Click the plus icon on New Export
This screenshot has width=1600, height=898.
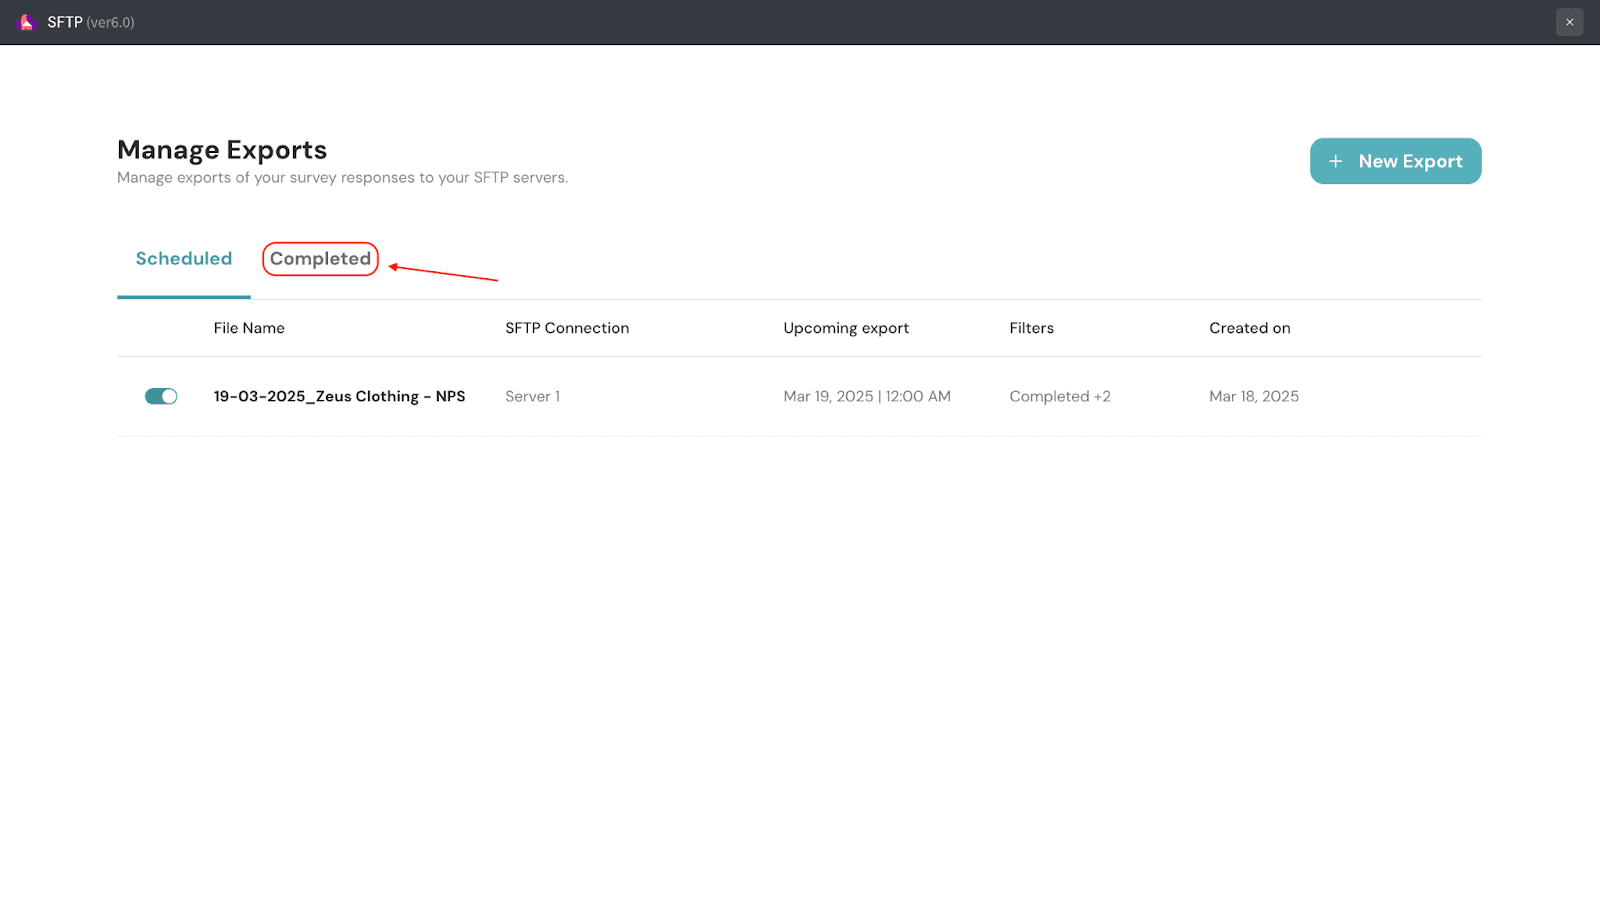click(x=1335, y=161)
